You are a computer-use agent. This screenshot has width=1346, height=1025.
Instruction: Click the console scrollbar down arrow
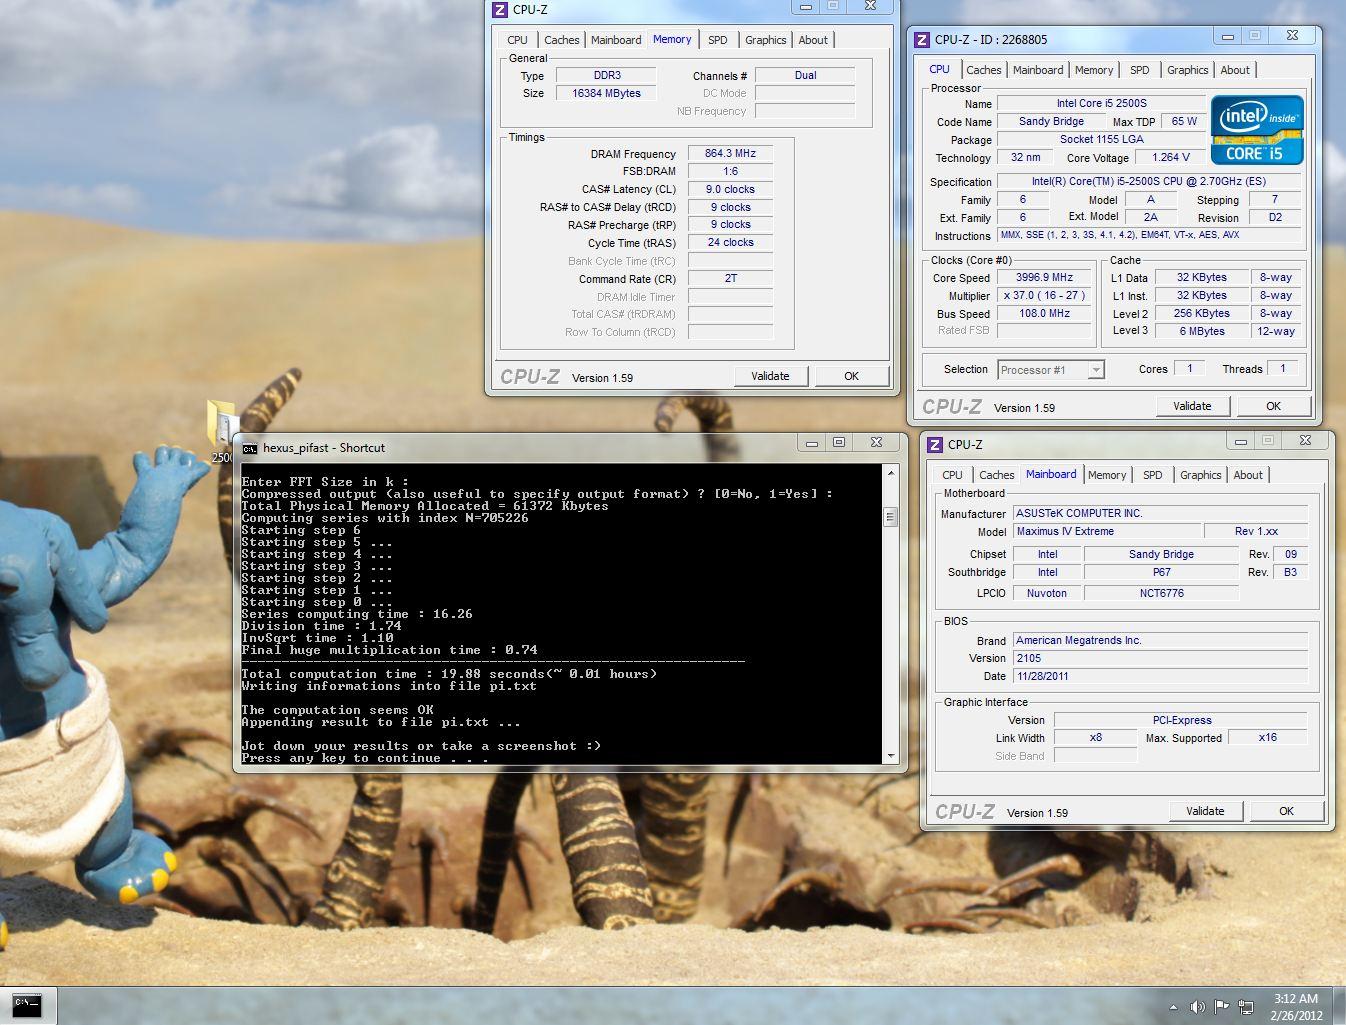890,756
